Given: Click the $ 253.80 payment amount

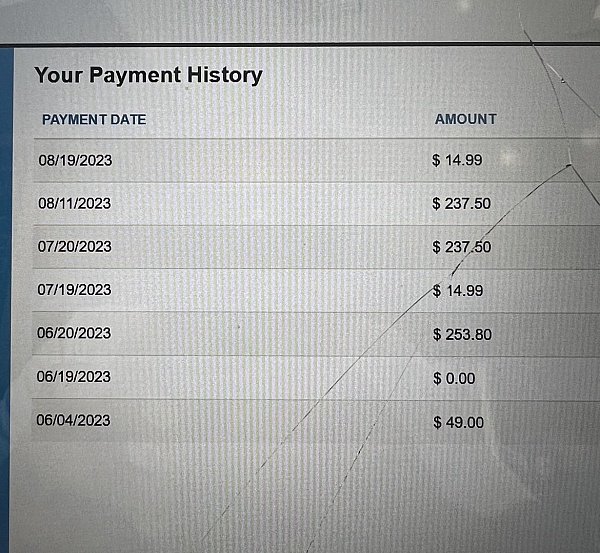Looking at the screenshot, I should pyautogui.click(x=462, y=334).
